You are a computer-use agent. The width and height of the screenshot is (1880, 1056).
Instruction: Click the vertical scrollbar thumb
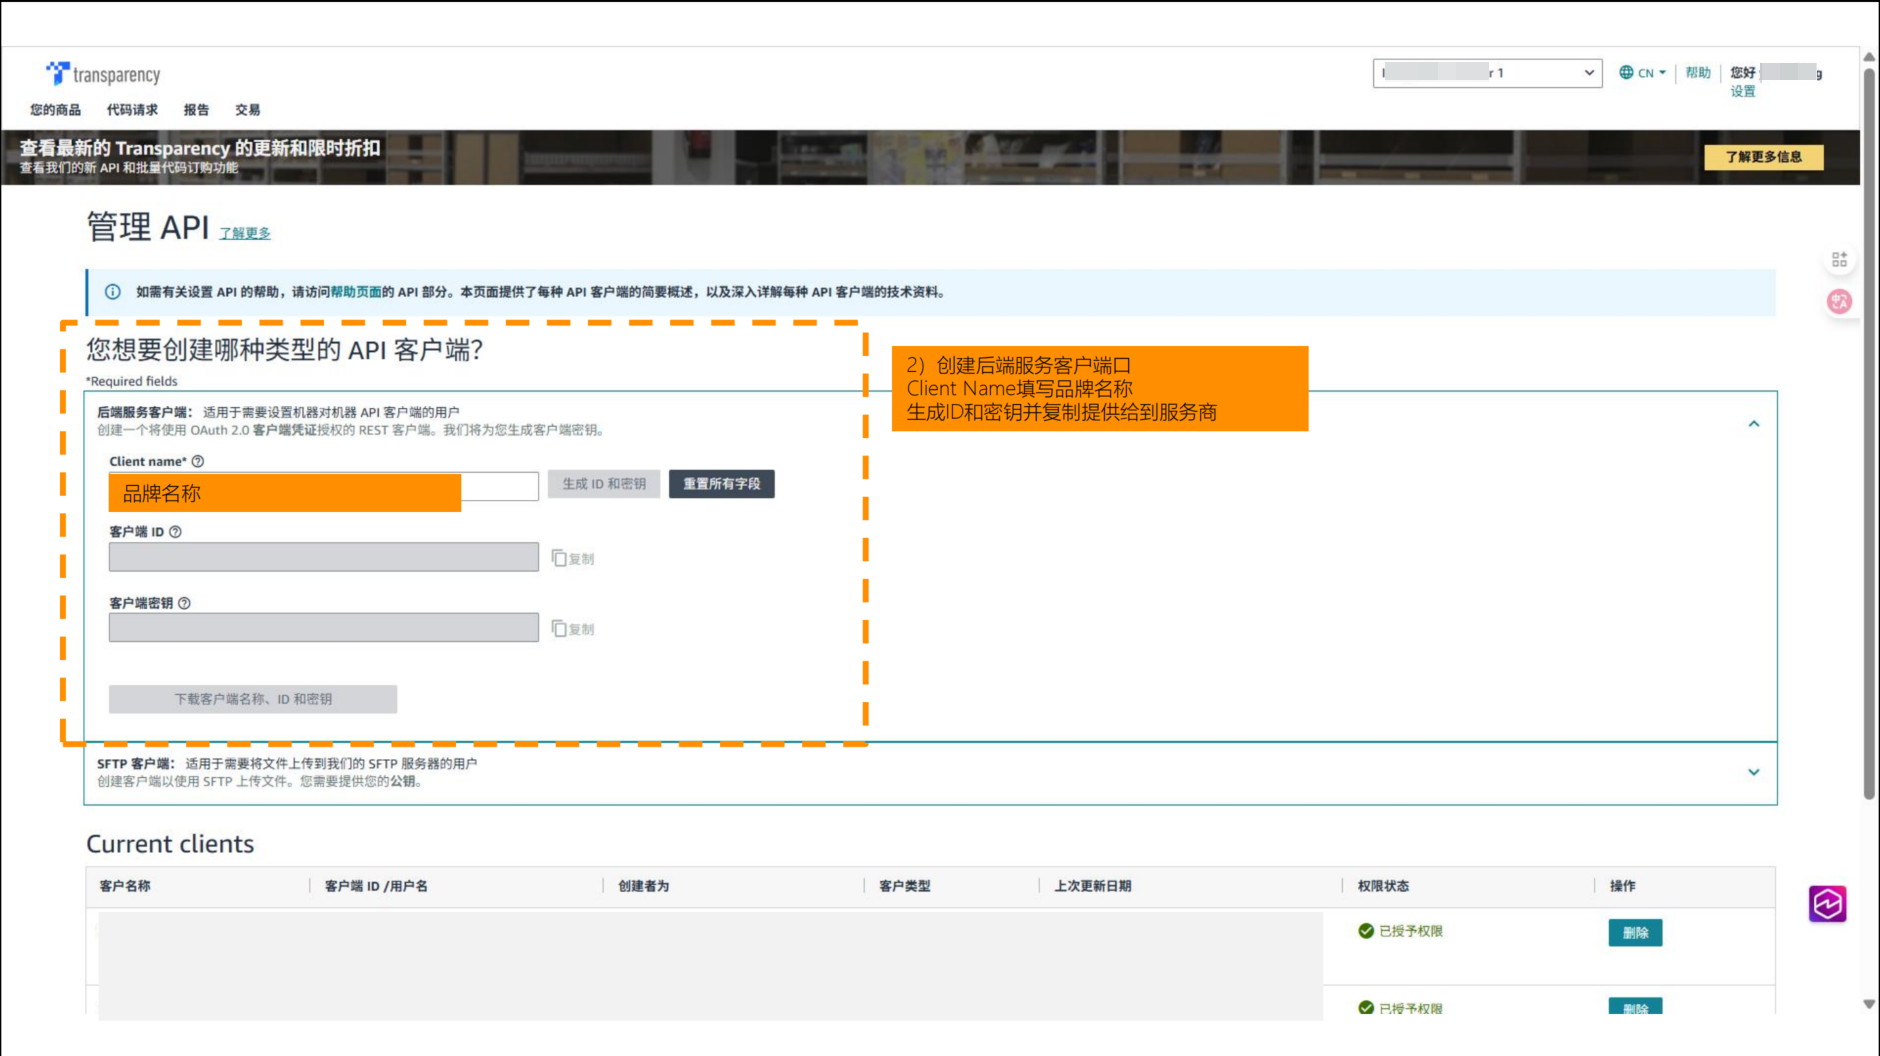(1869, 432)
